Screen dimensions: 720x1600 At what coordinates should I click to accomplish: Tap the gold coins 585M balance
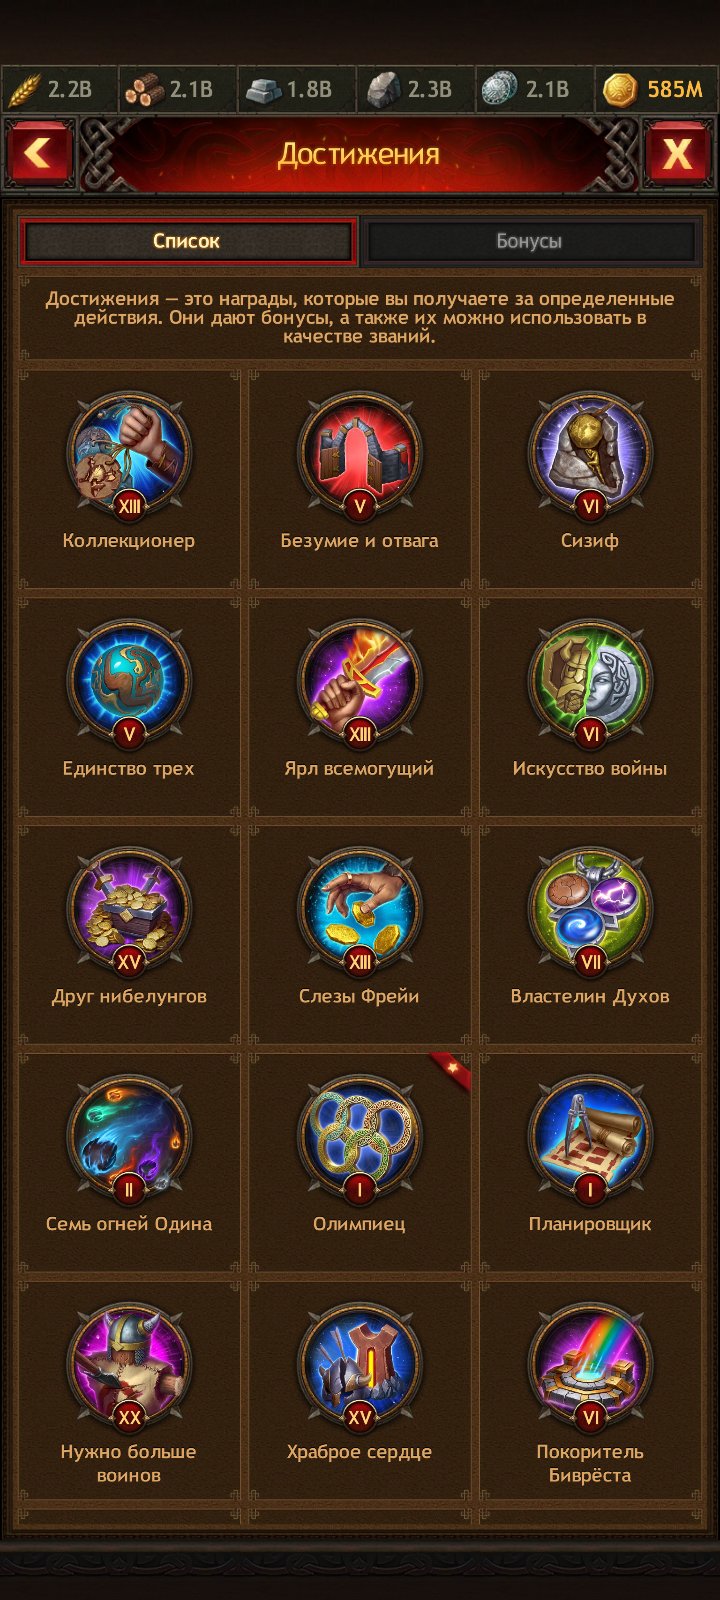pos(655,90)
